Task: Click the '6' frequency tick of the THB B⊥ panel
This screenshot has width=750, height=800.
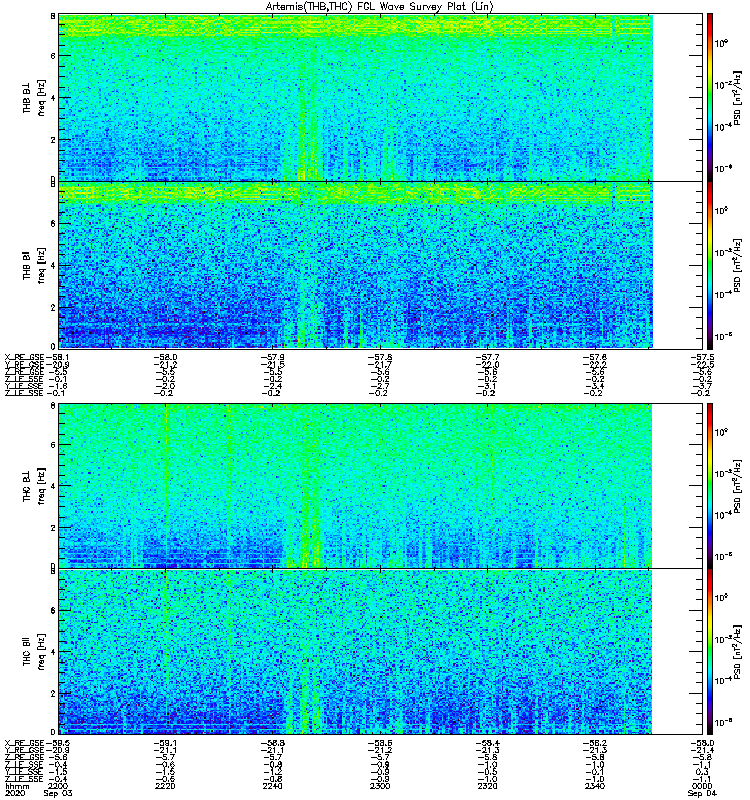Action: [x=53, y=56]
